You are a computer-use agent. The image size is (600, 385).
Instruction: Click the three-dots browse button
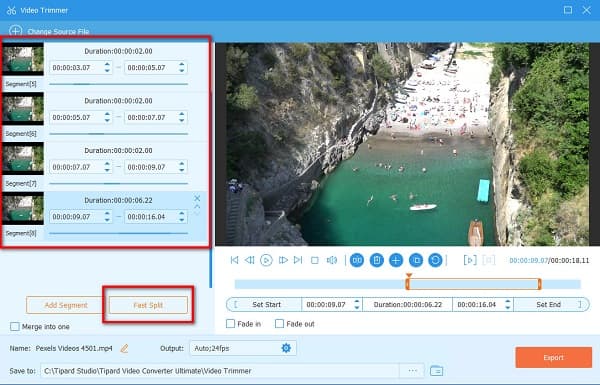412,370
